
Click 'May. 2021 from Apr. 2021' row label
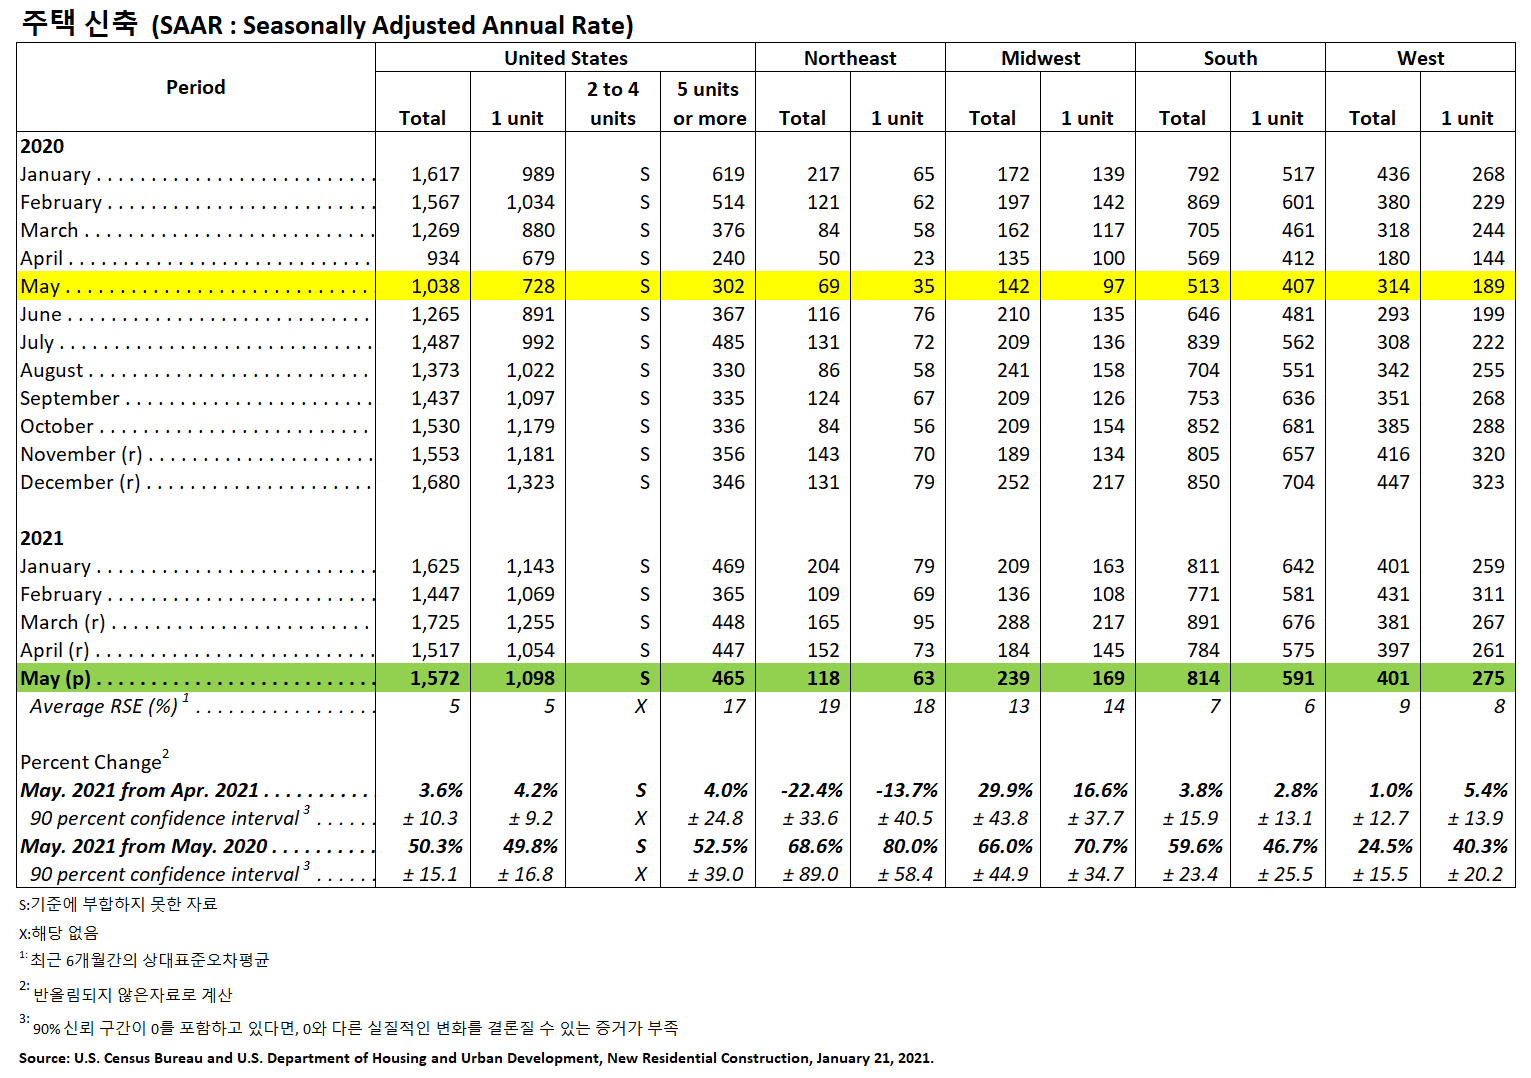point(140,790)
